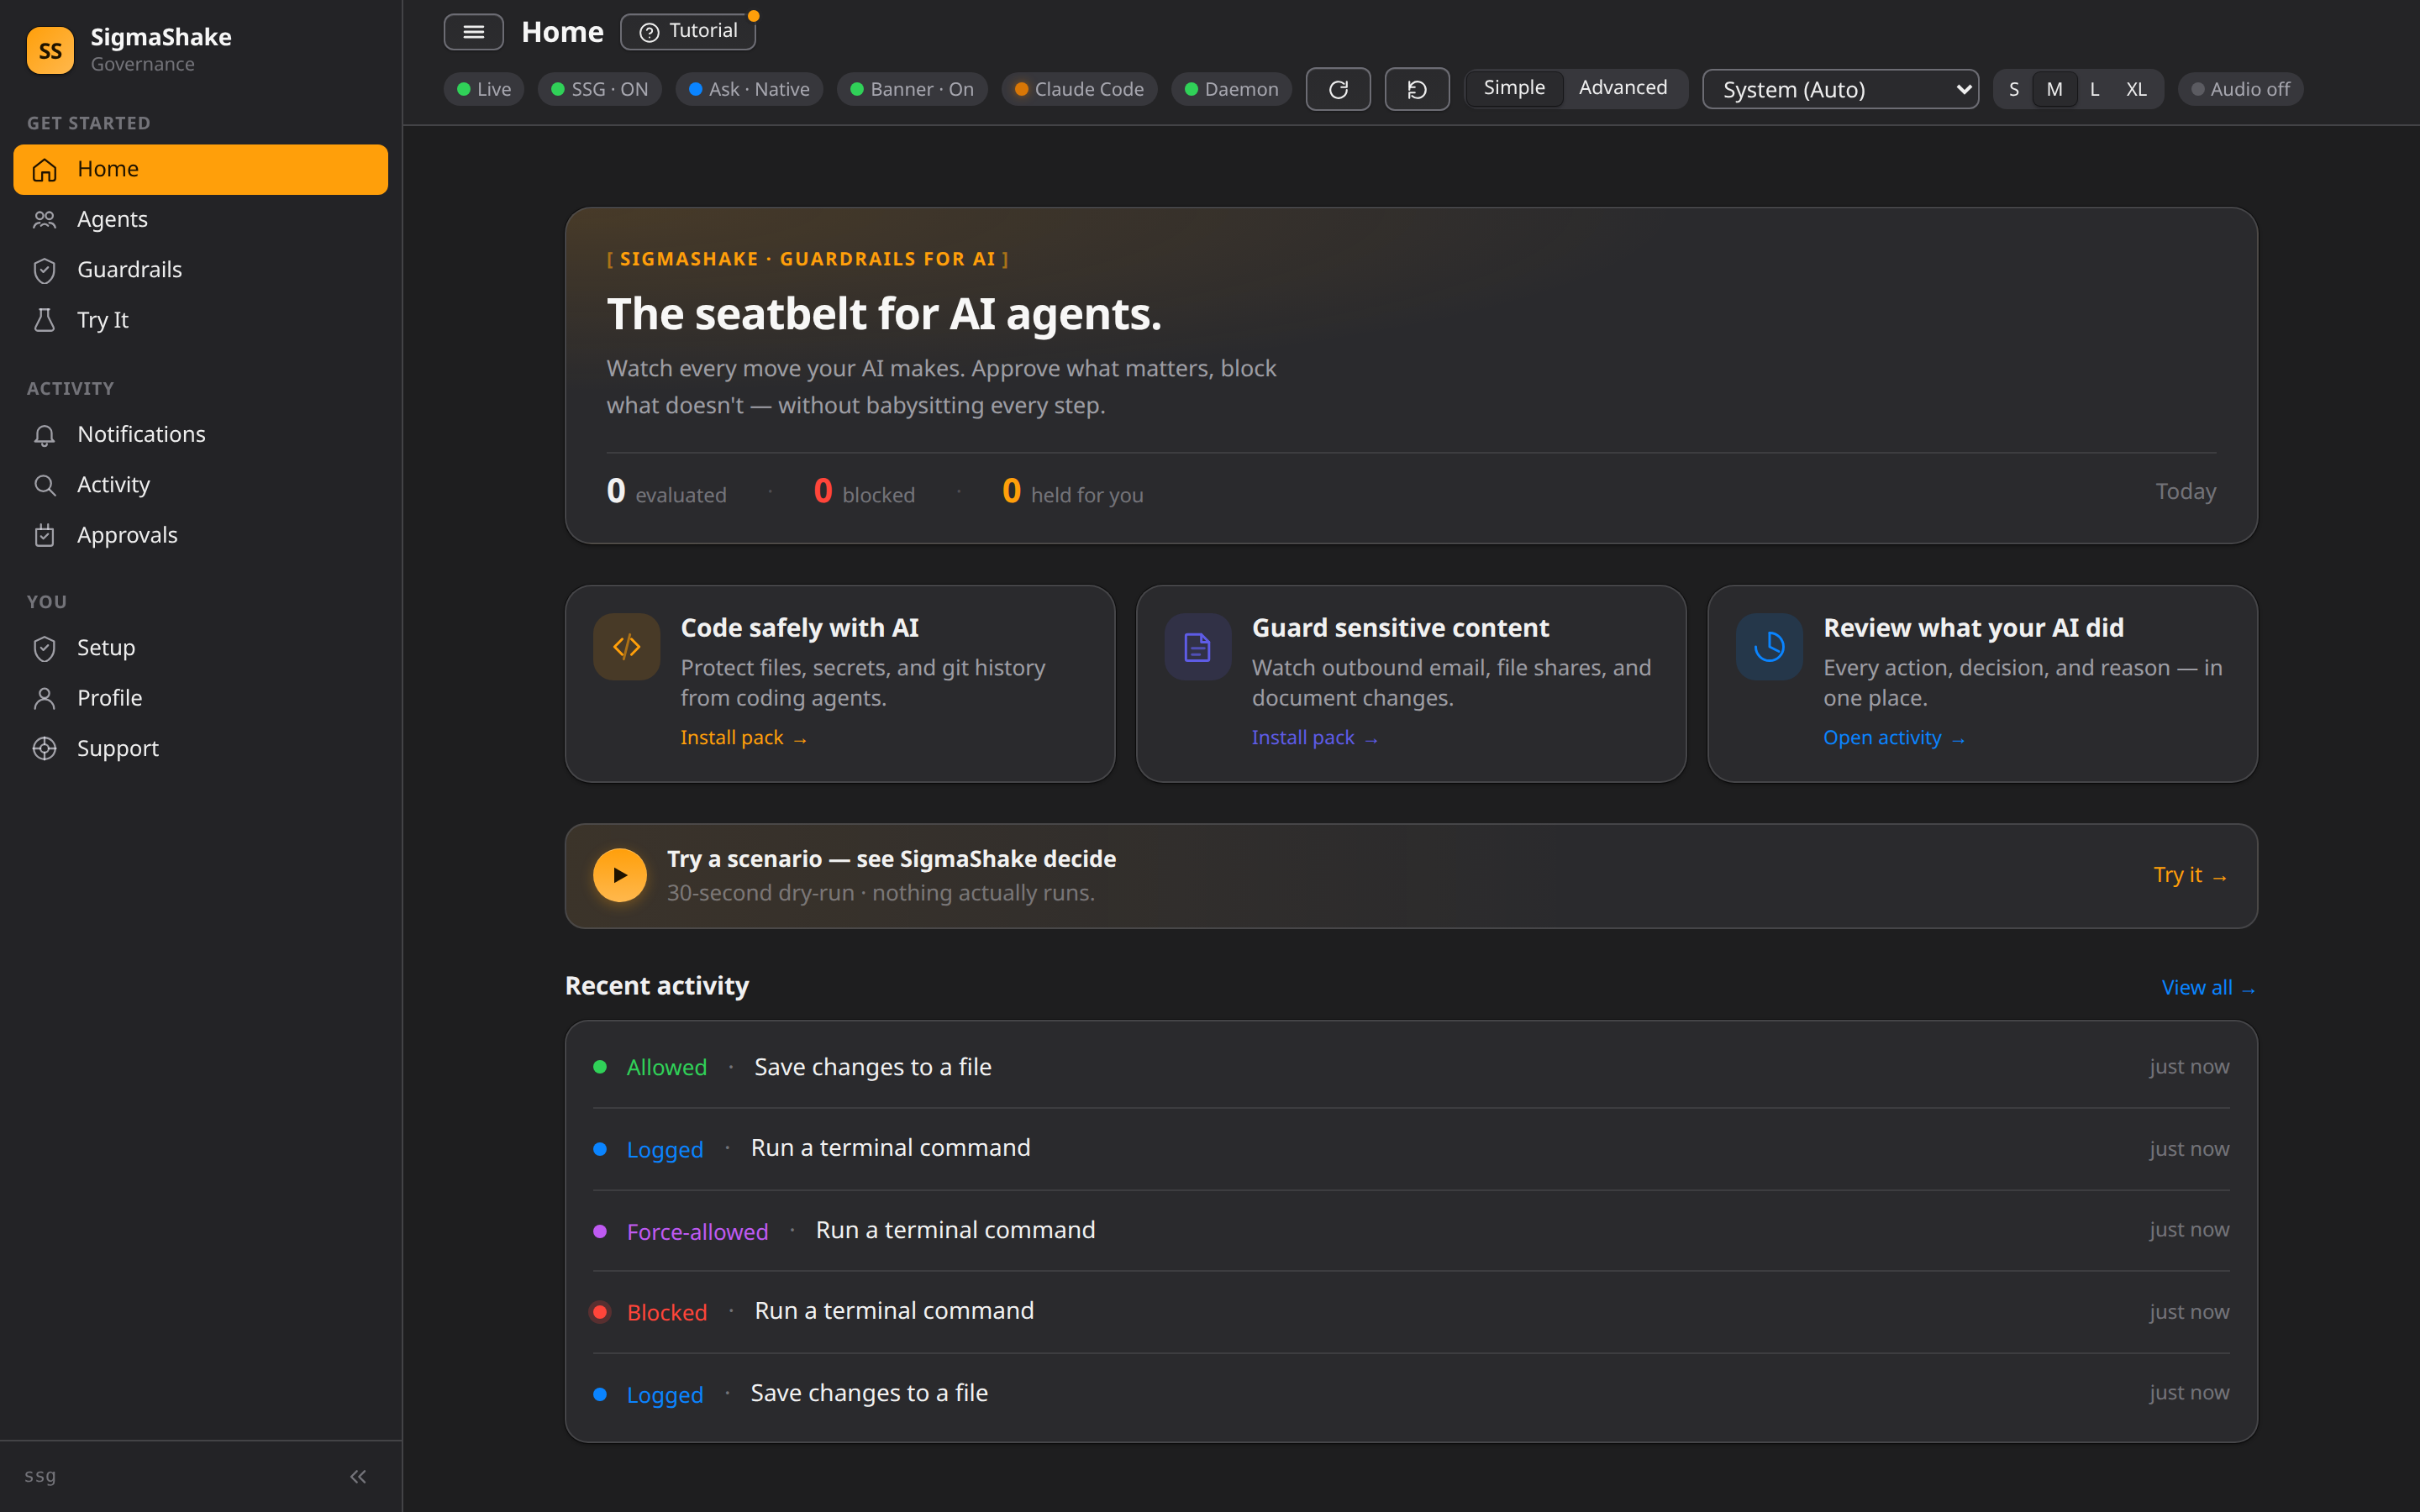
Task: Click the pie chart review icon
Action: 1769,647
